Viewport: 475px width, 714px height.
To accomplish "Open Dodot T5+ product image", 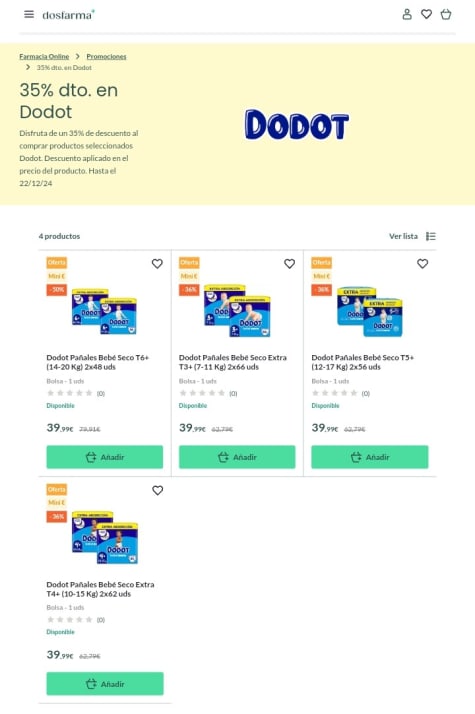I will [x=370, y=312].
